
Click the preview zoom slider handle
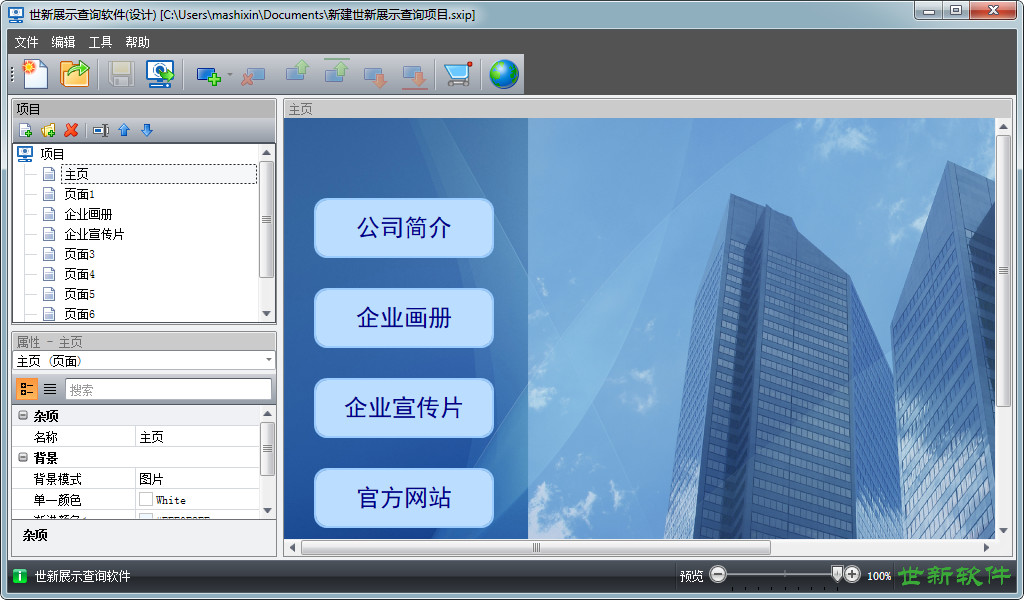point(837,574)
